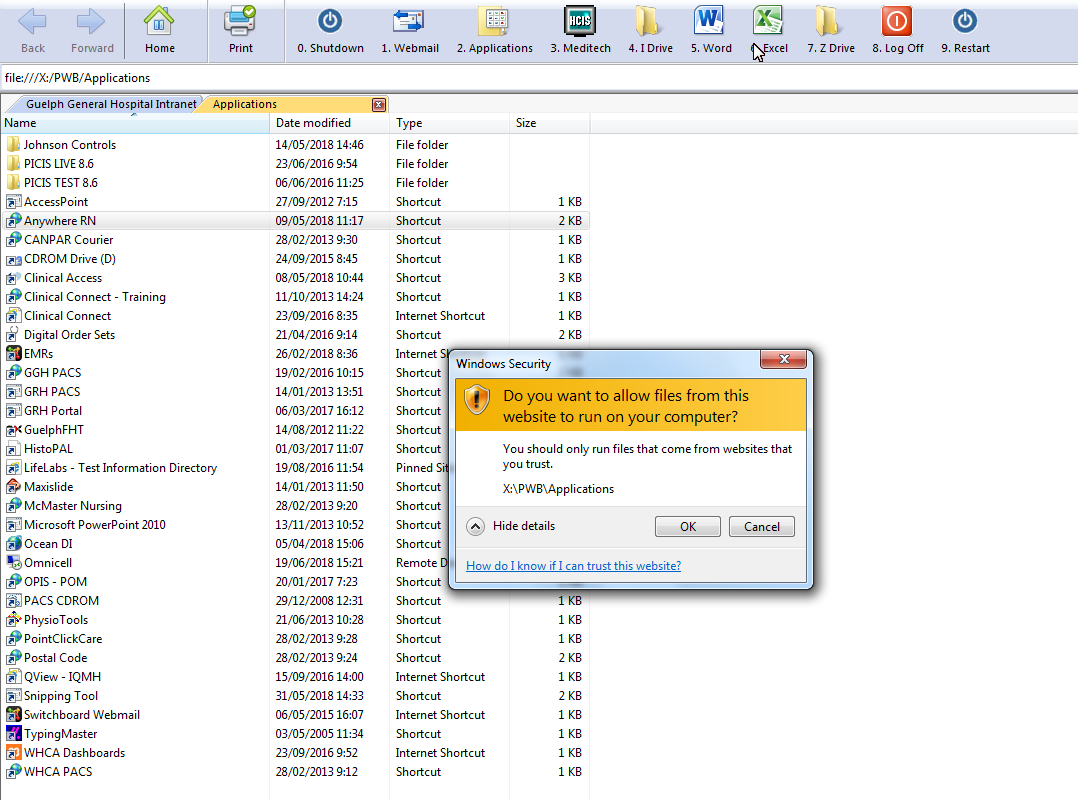The height and width of the screenshot is (800, 1078).
Task: Collapse the Hide details chevron in the dialog
Action: pos(475,526)
